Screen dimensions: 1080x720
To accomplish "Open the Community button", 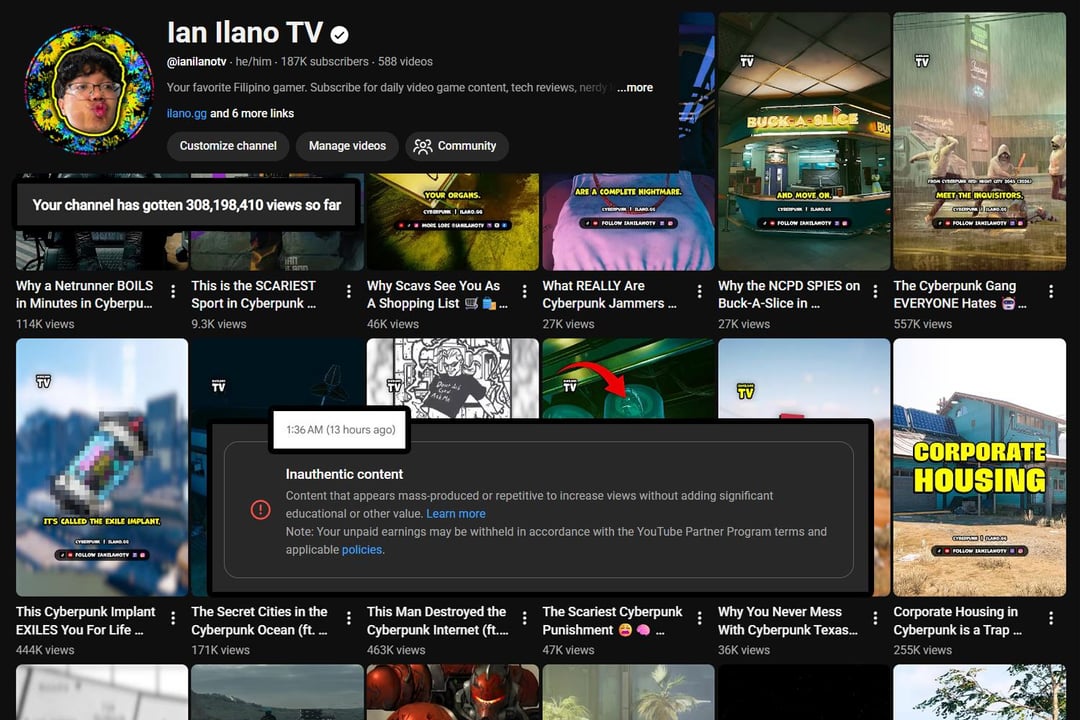I will pyautogui.click(x=456, y=146).
